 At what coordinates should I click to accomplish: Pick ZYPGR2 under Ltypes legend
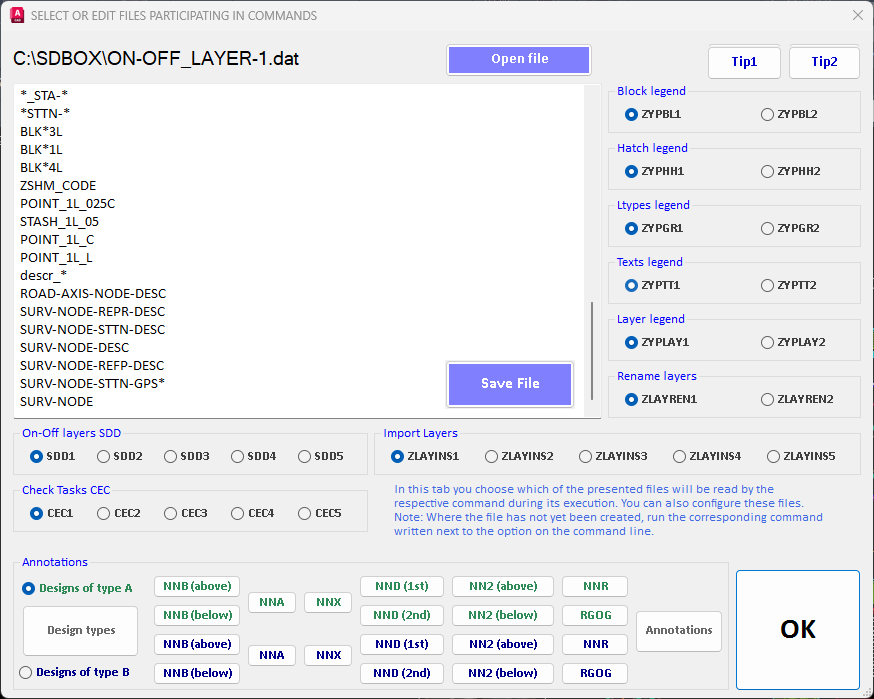[790, 228]
